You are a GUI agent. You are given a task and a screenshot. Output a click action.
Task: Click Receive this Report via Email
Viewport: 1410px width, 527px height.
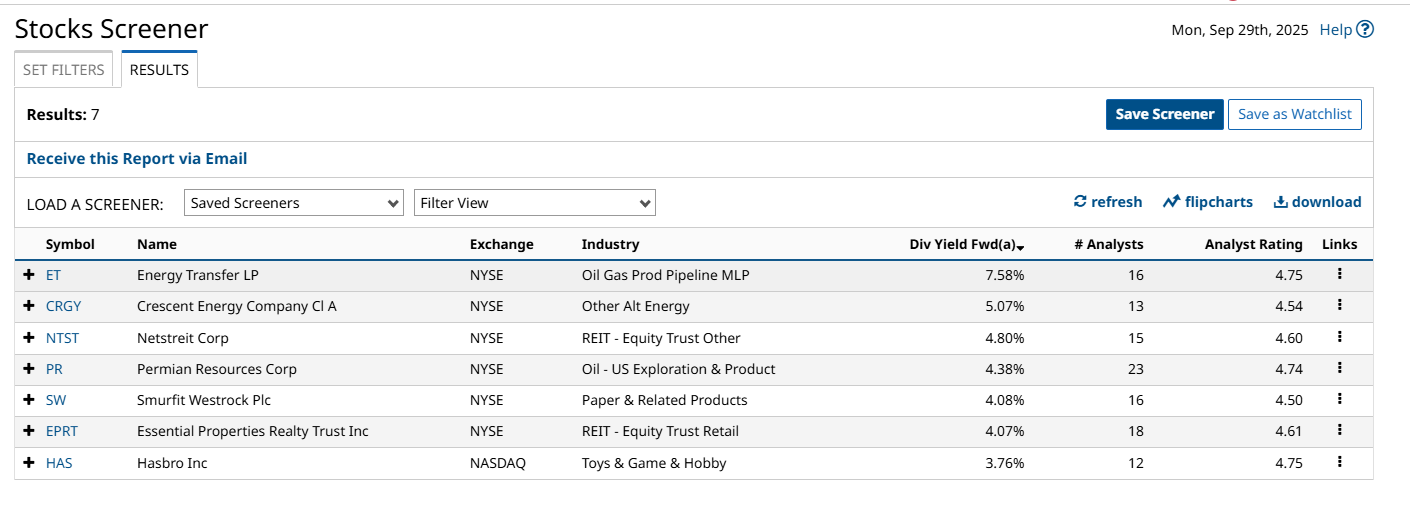pyautogui.click(x=137, y=158)
